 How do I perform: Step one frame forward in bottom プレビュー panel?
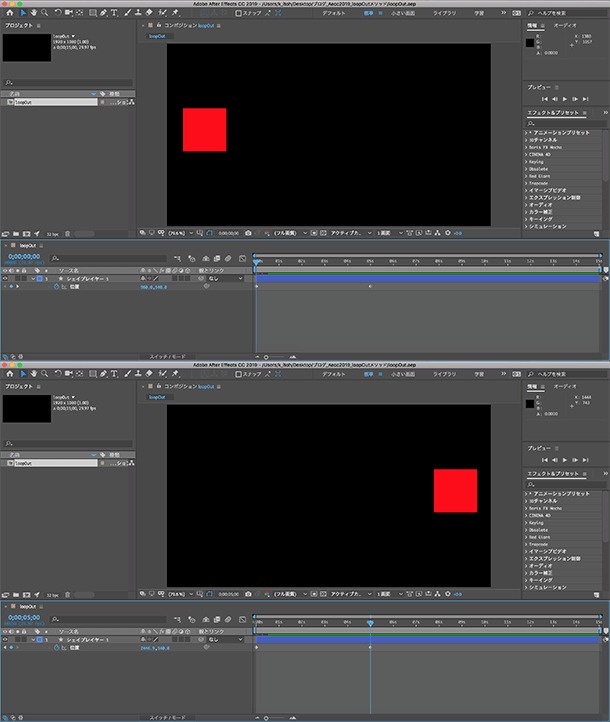[575, 460]
